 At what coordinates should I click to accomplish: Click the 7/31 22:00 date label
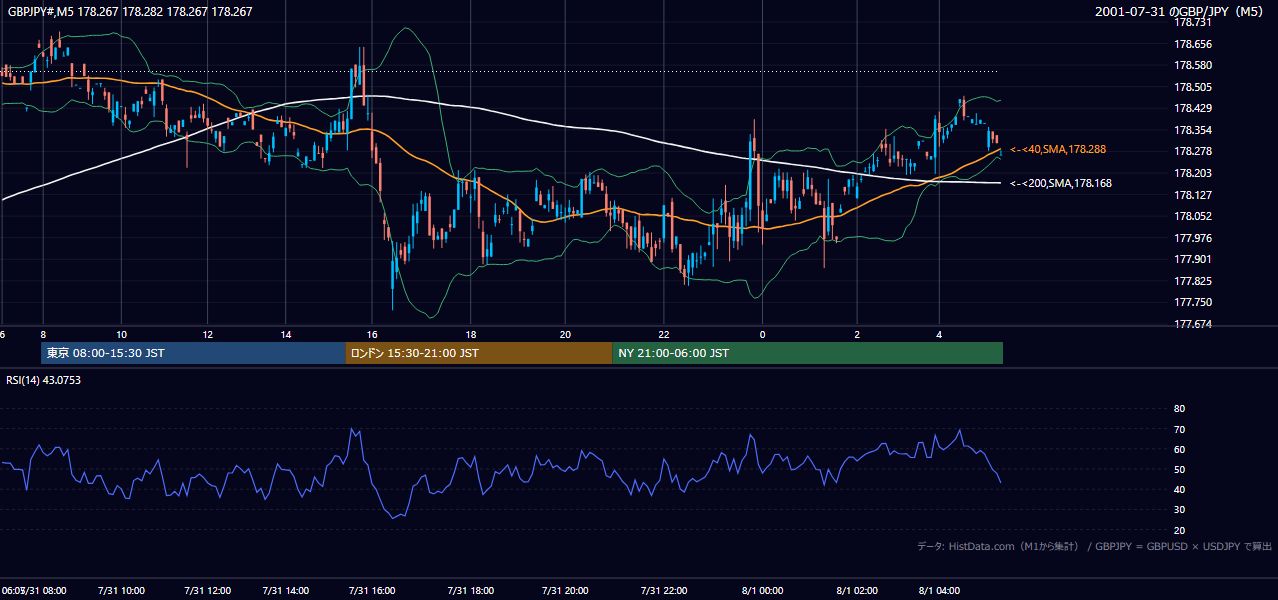click(665, 591)
